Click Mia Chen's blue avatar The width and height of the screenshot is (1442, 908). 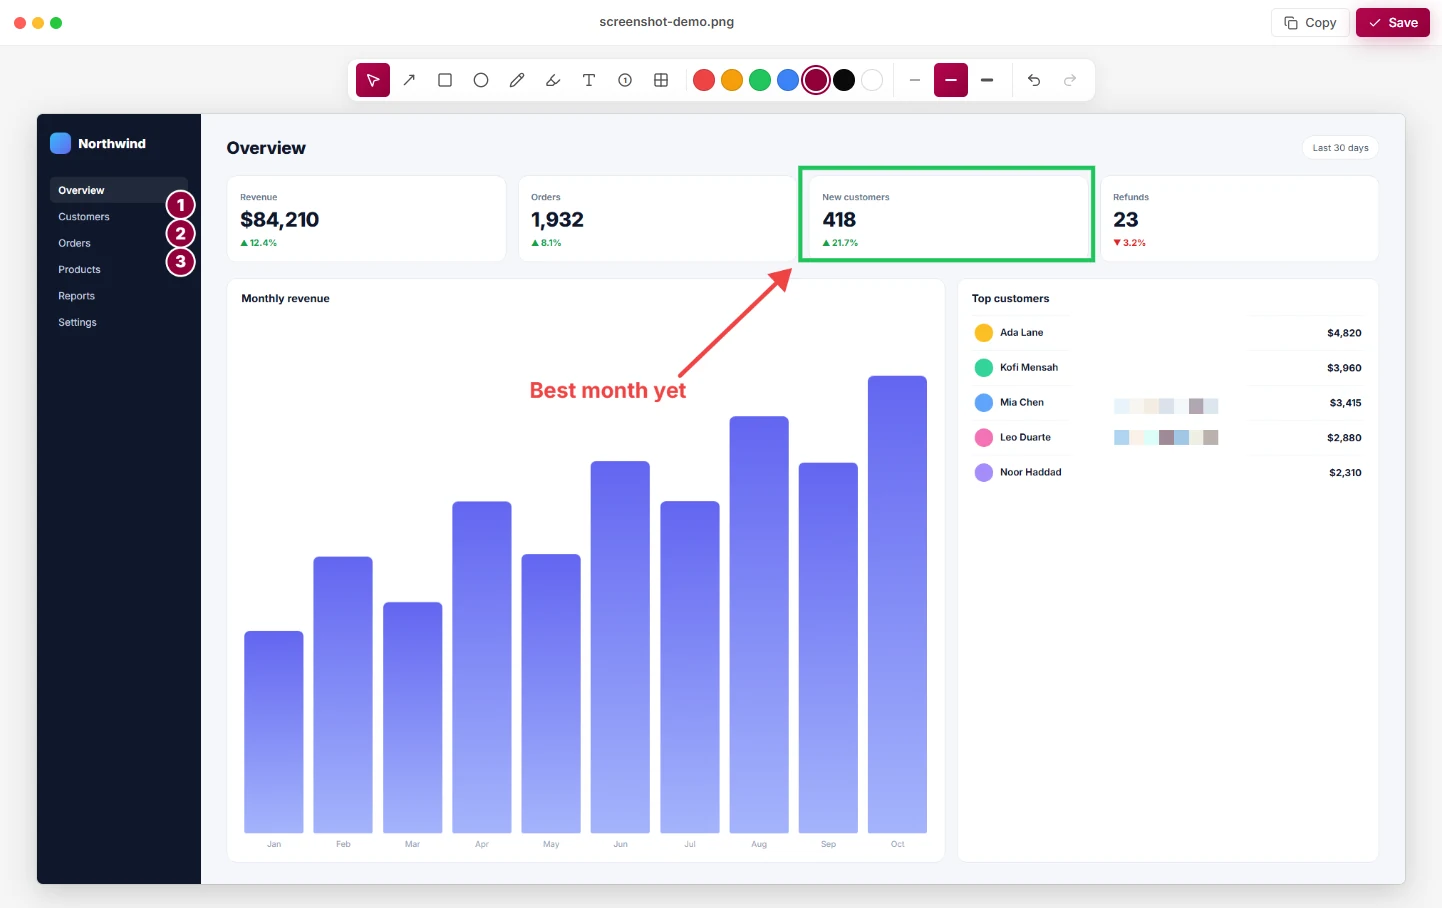(984, 403)
